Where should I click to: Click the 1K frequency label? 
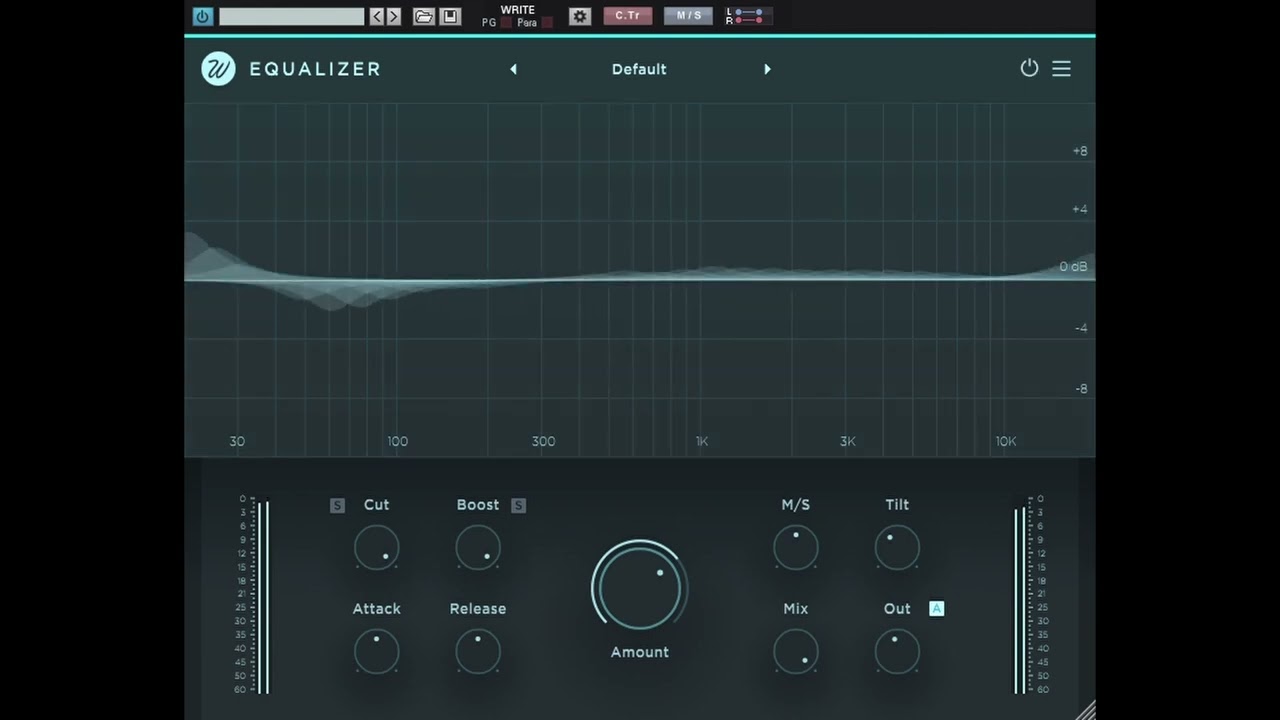coord(702,441)
